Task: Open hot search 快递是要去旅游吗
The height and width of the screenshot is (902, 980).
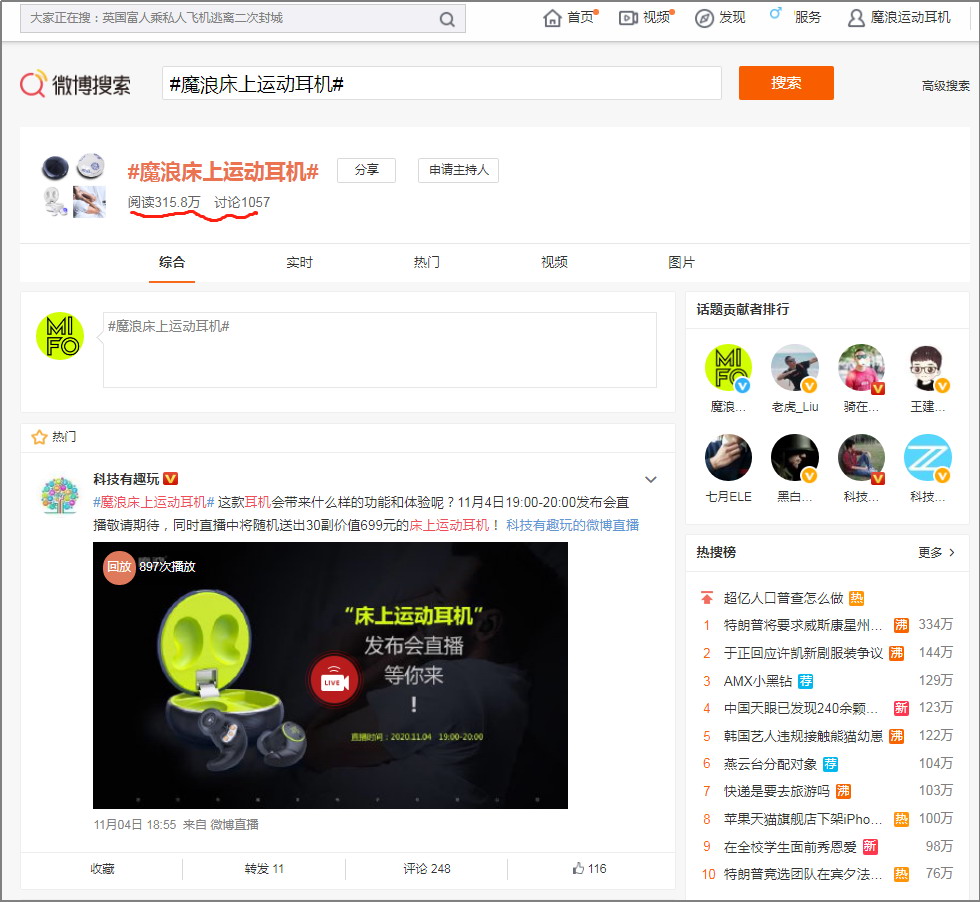Action: click(x=776, y=791)
